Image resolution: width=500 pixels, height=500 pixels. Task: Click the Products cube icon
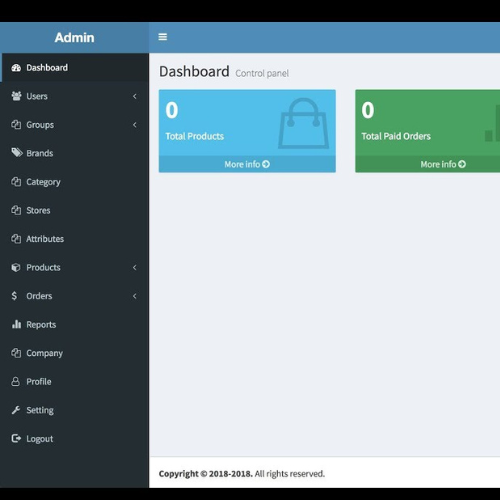16,267
